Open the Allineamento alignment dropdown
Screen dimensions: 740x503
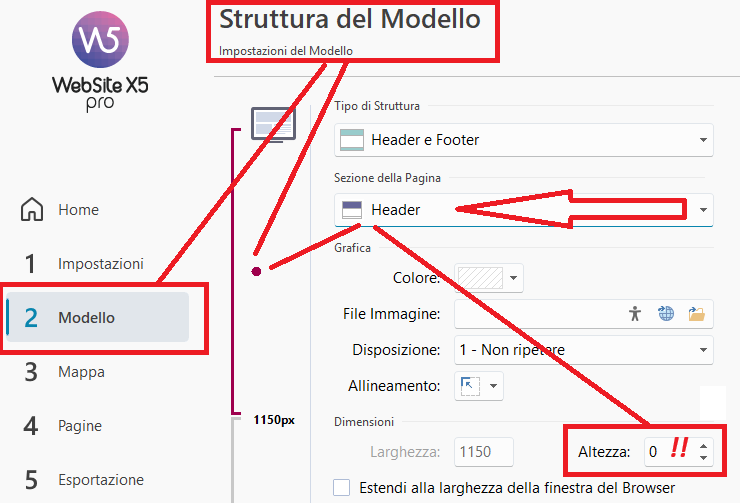coord(494,385)
